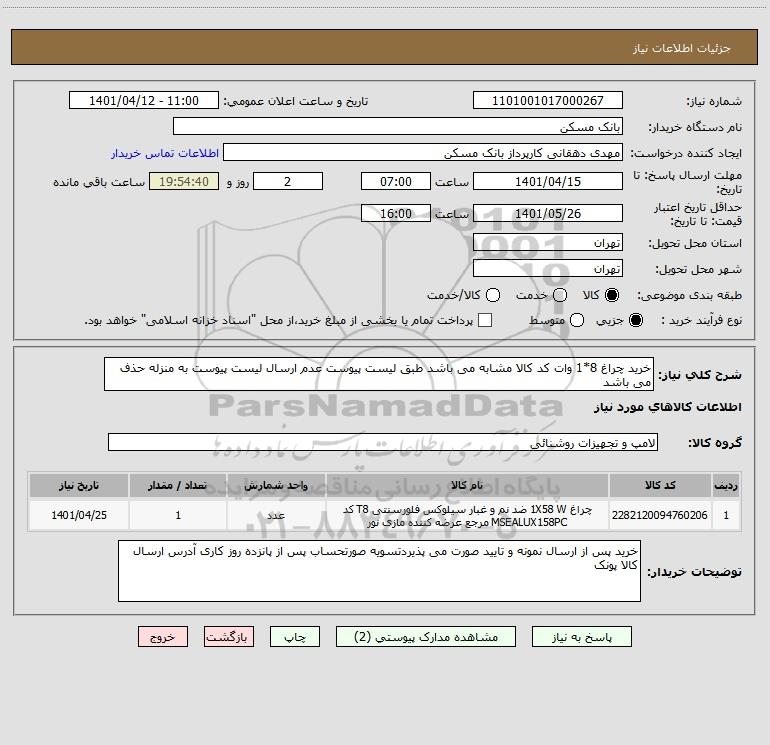Click the row number 1 cell

726,515
